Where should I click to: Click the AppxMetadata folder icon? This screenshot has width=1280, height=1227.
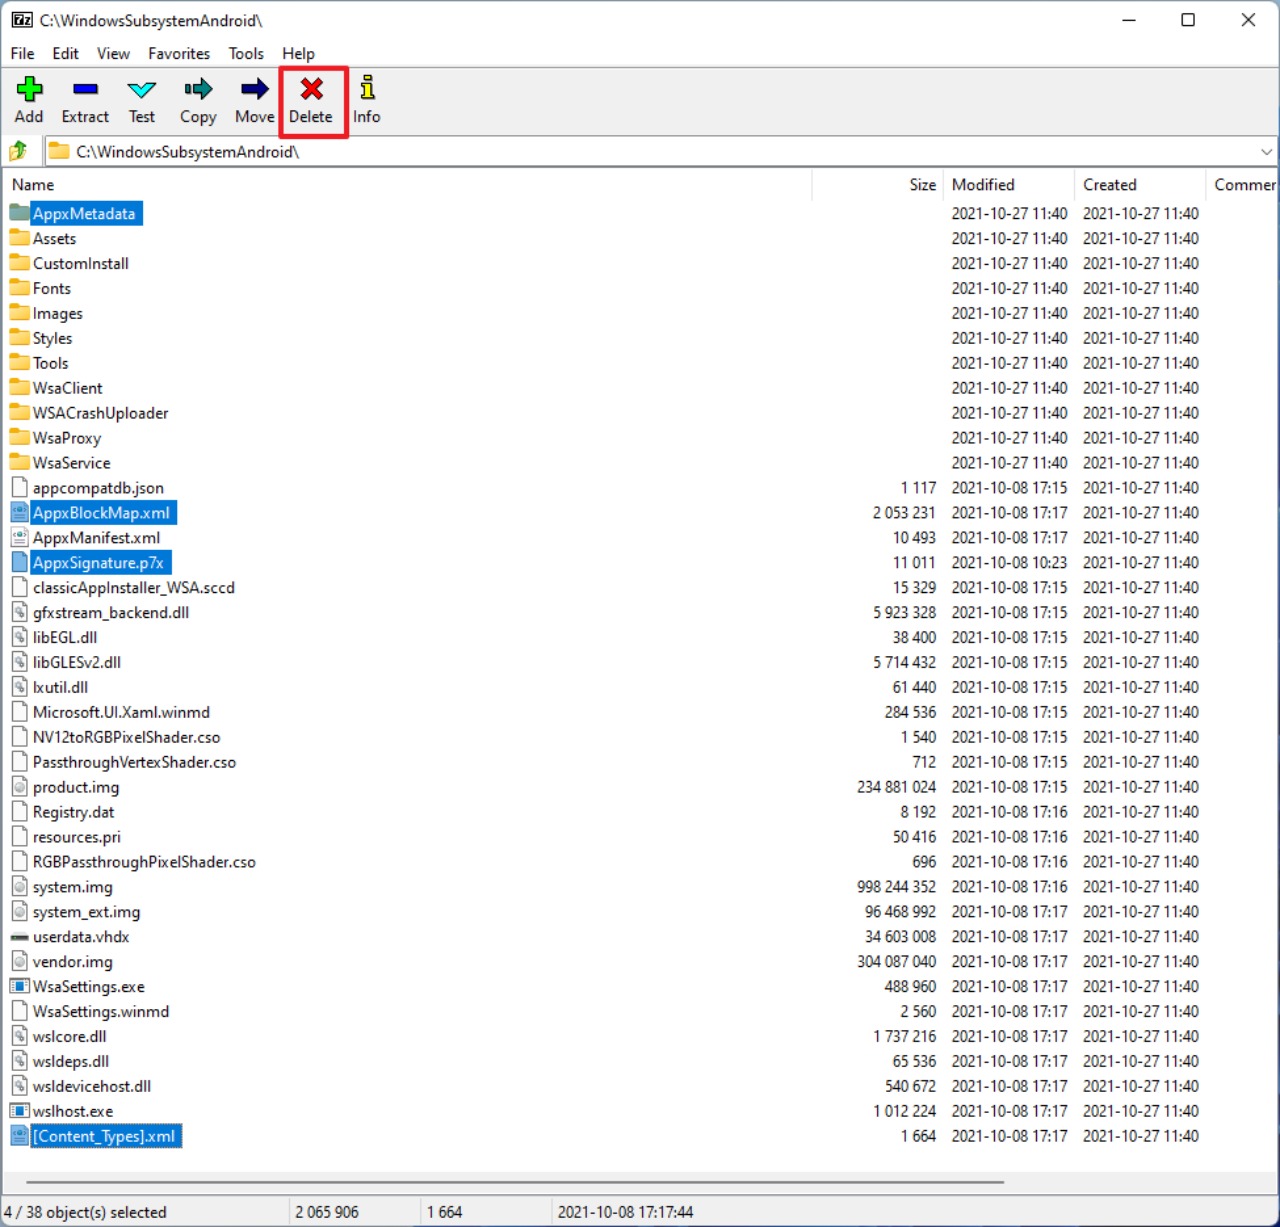20,213
